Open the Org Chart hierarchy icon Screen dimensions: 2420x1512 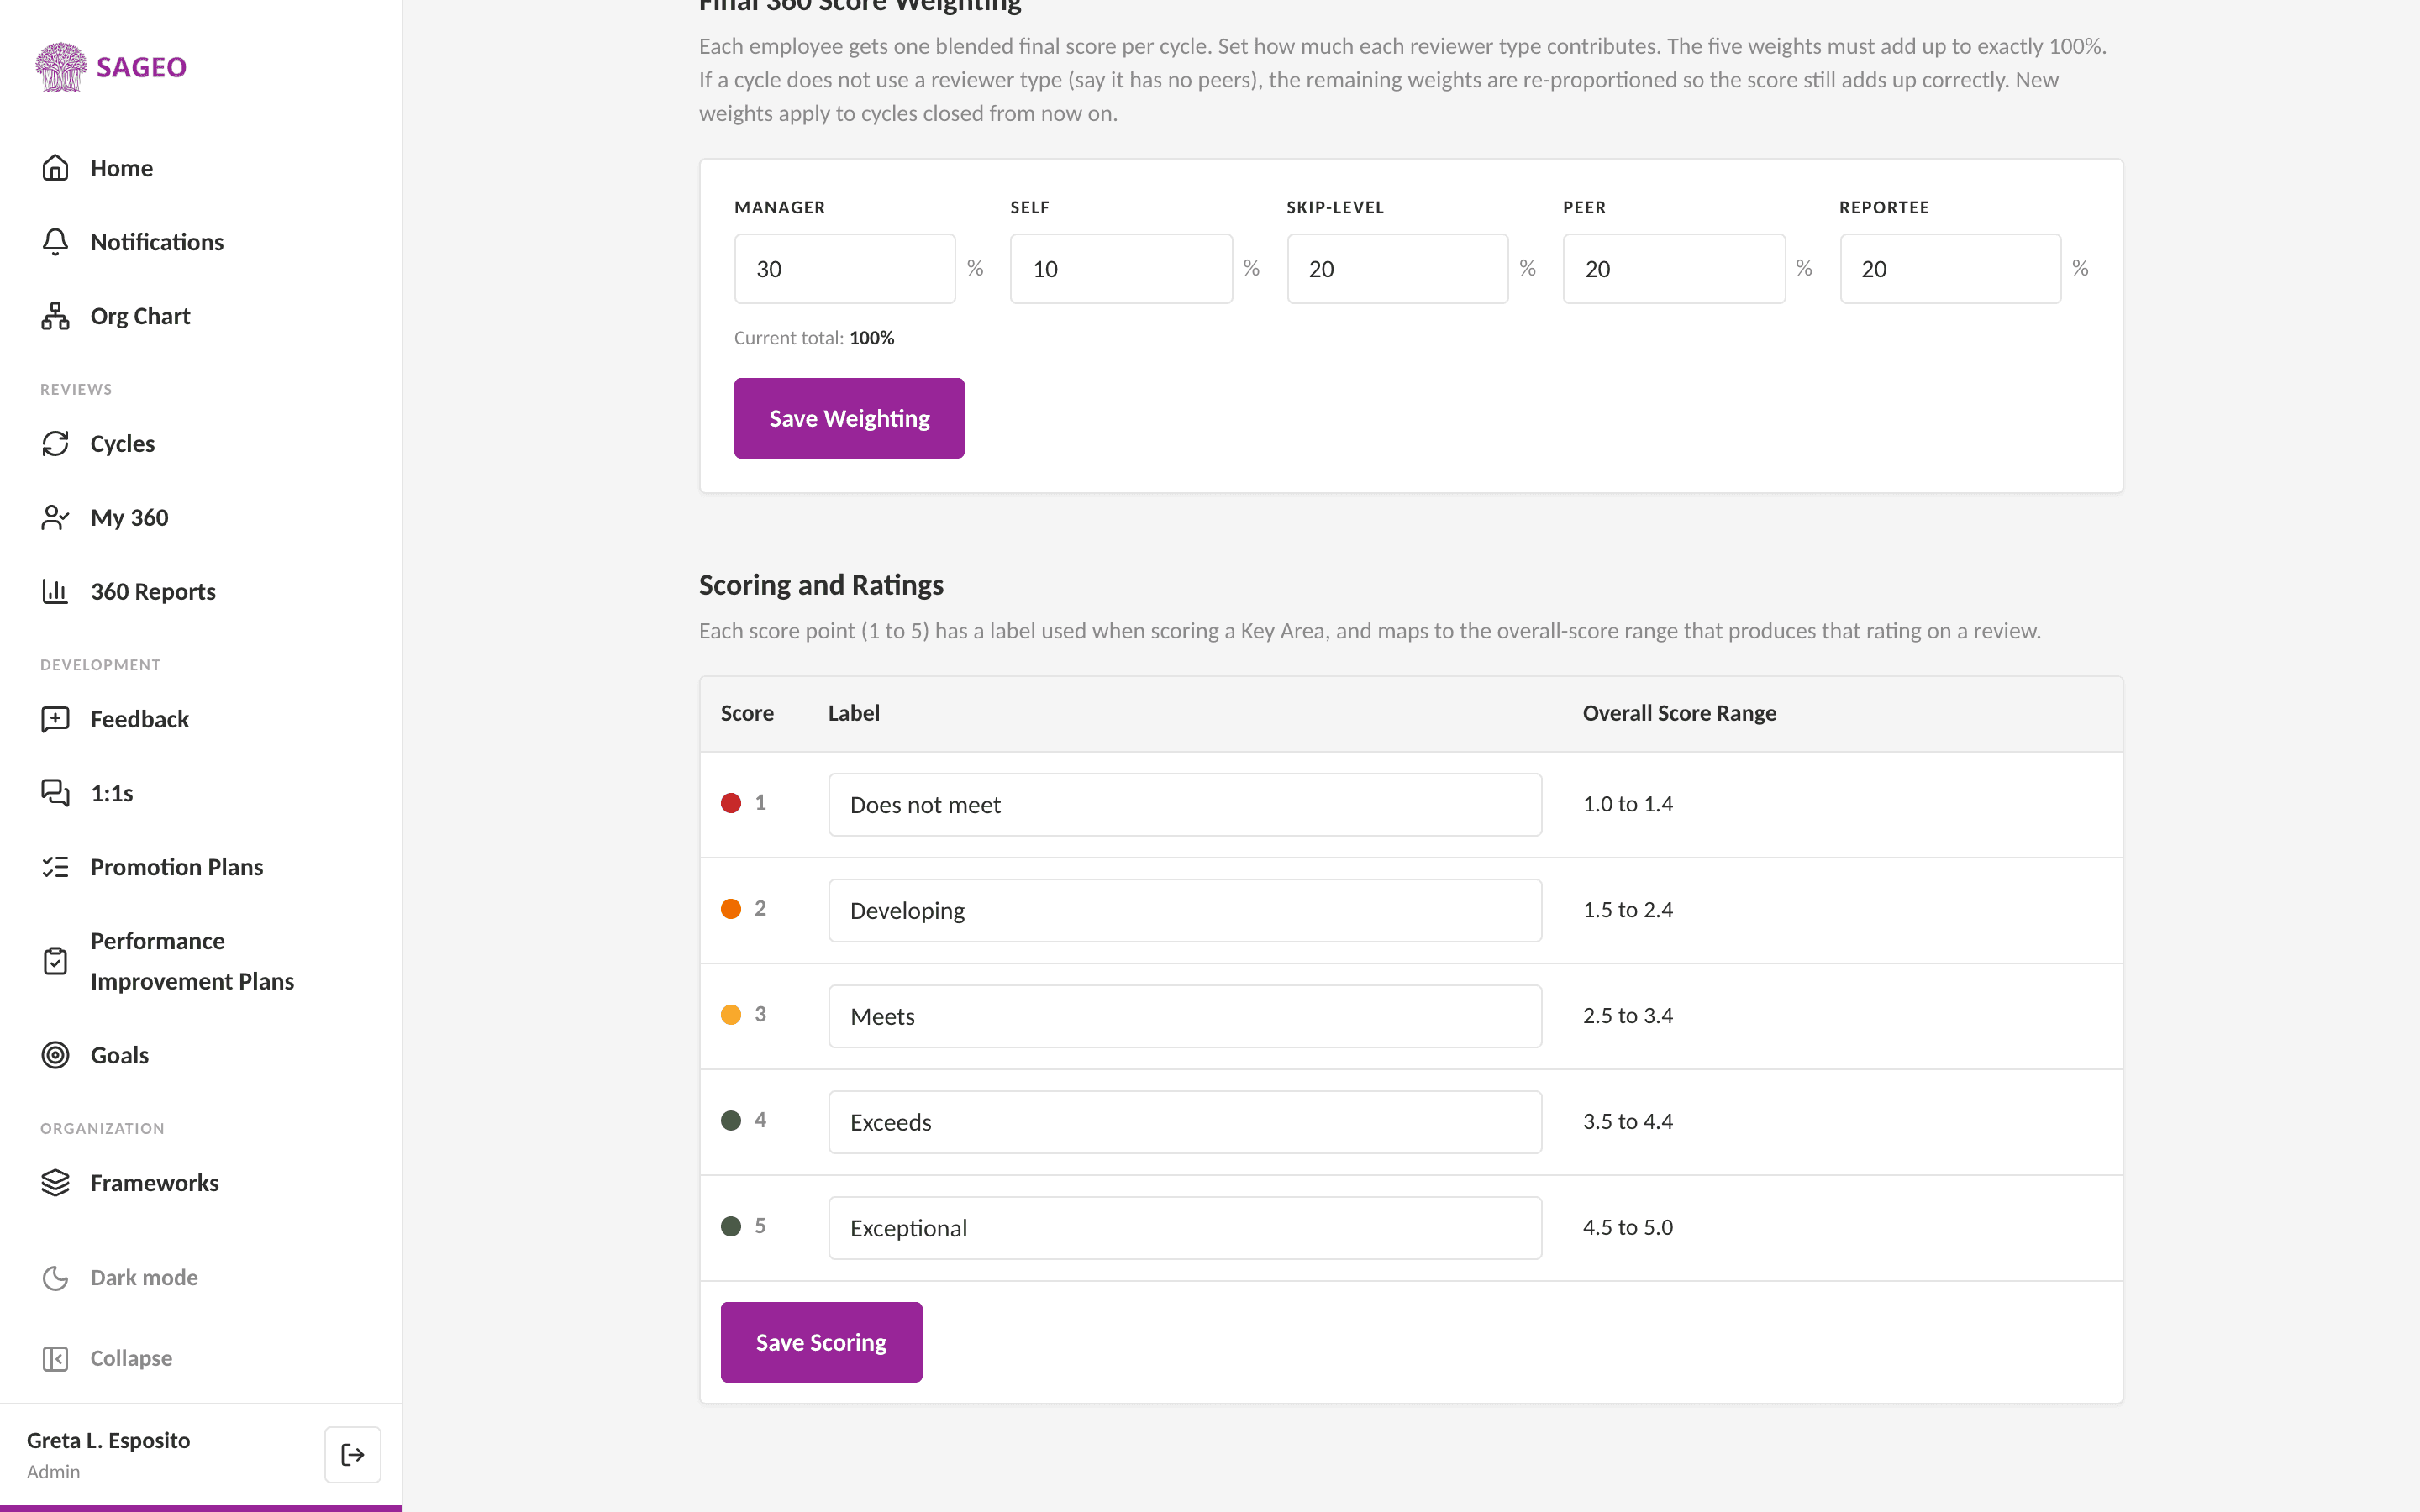tap(55, 316)
